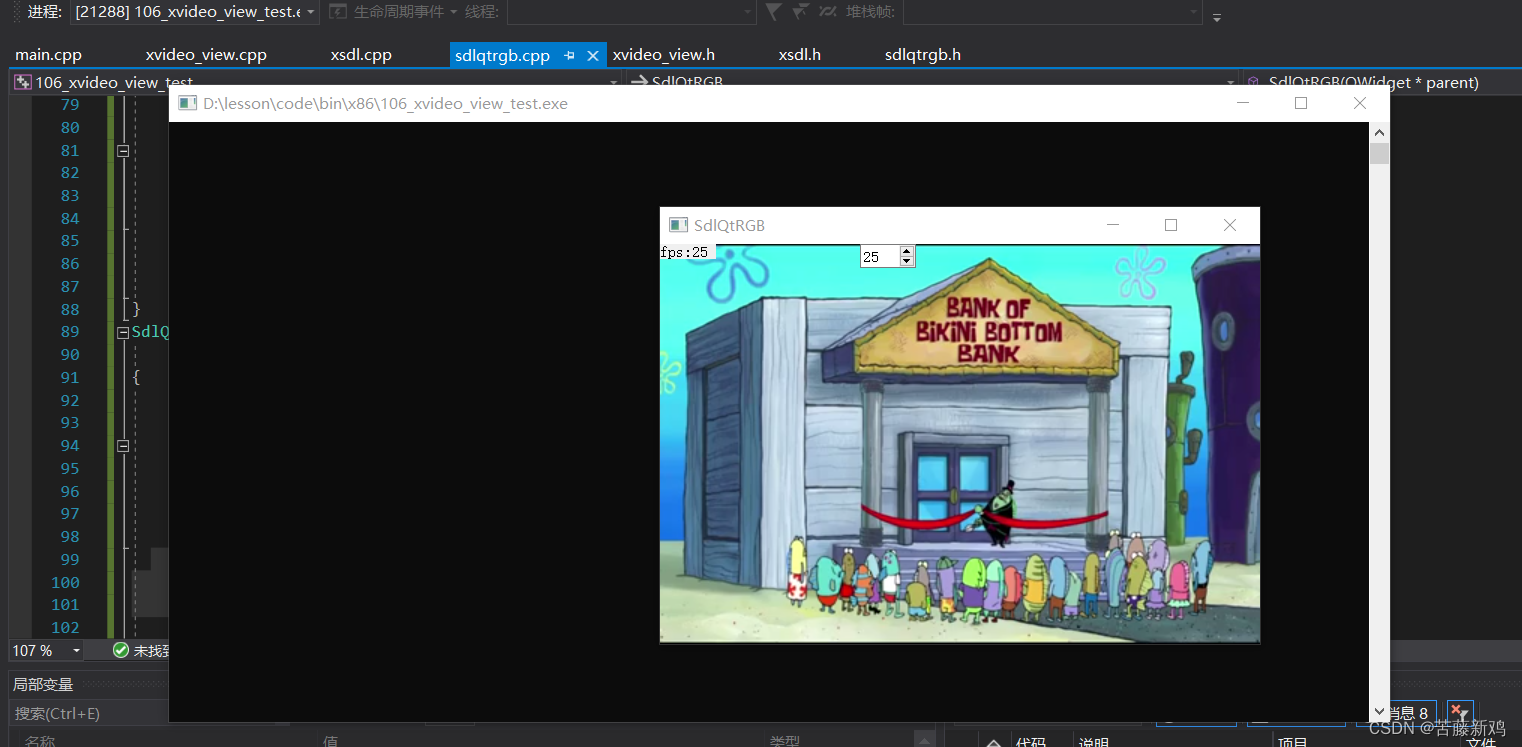Open the xsdl.h tab

[x=800, y=55]
